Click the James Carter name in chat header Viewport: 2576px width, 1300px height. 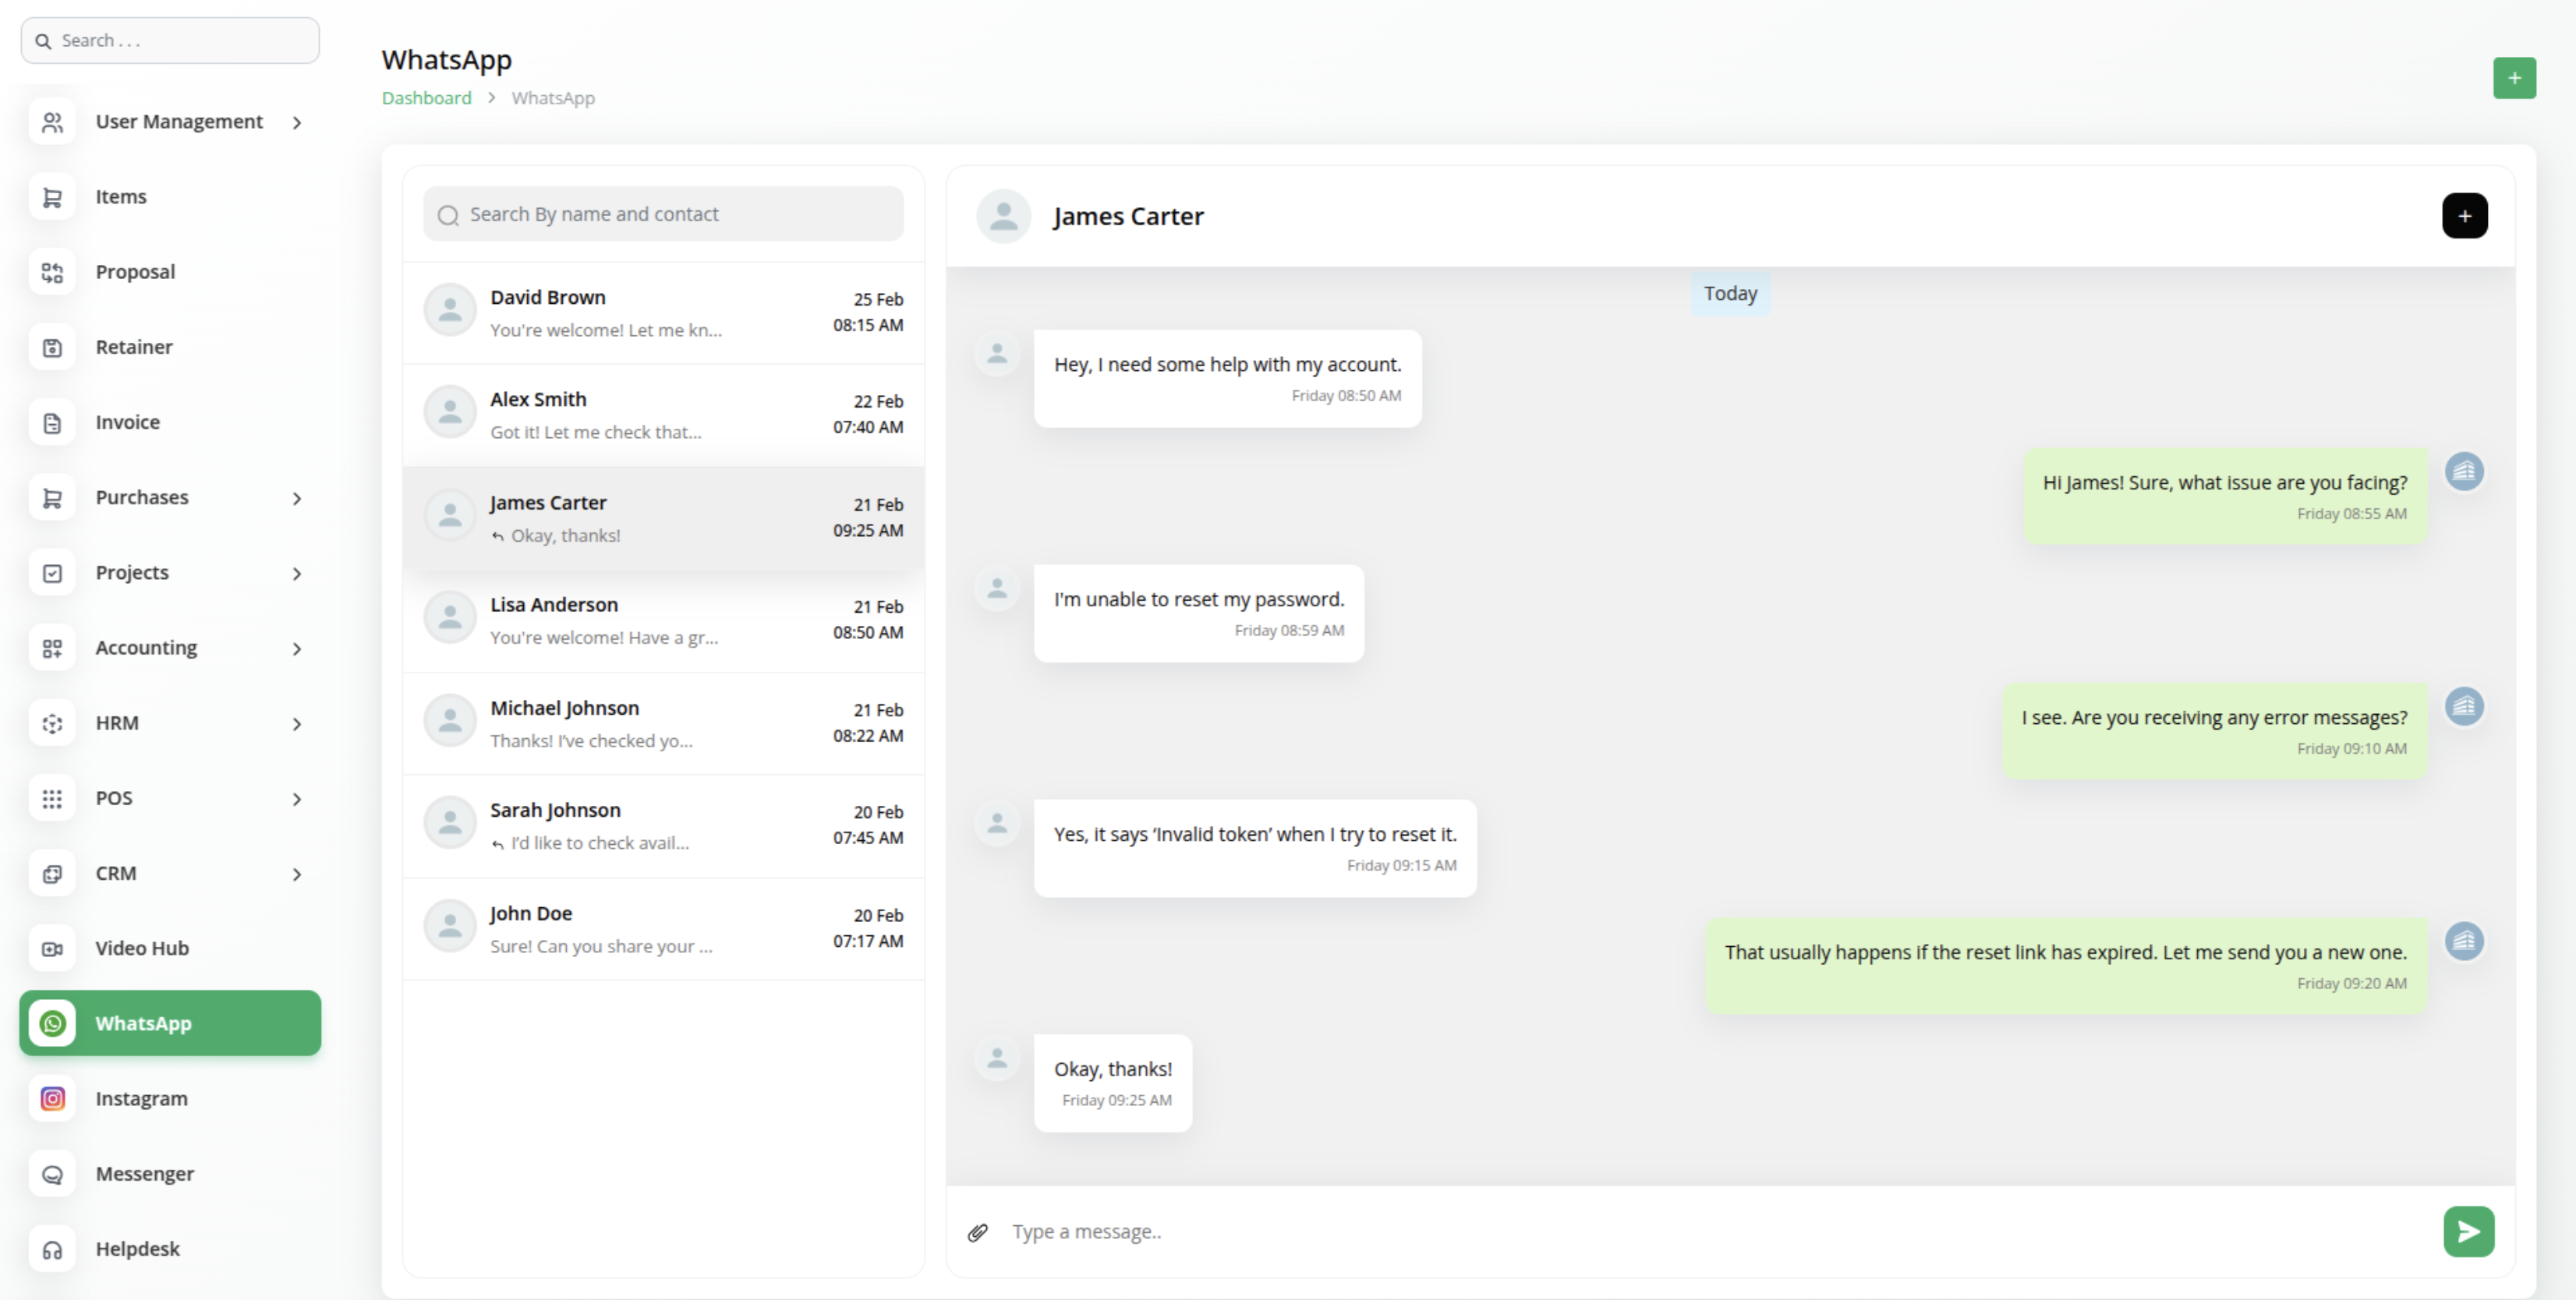coord(1128,216)
